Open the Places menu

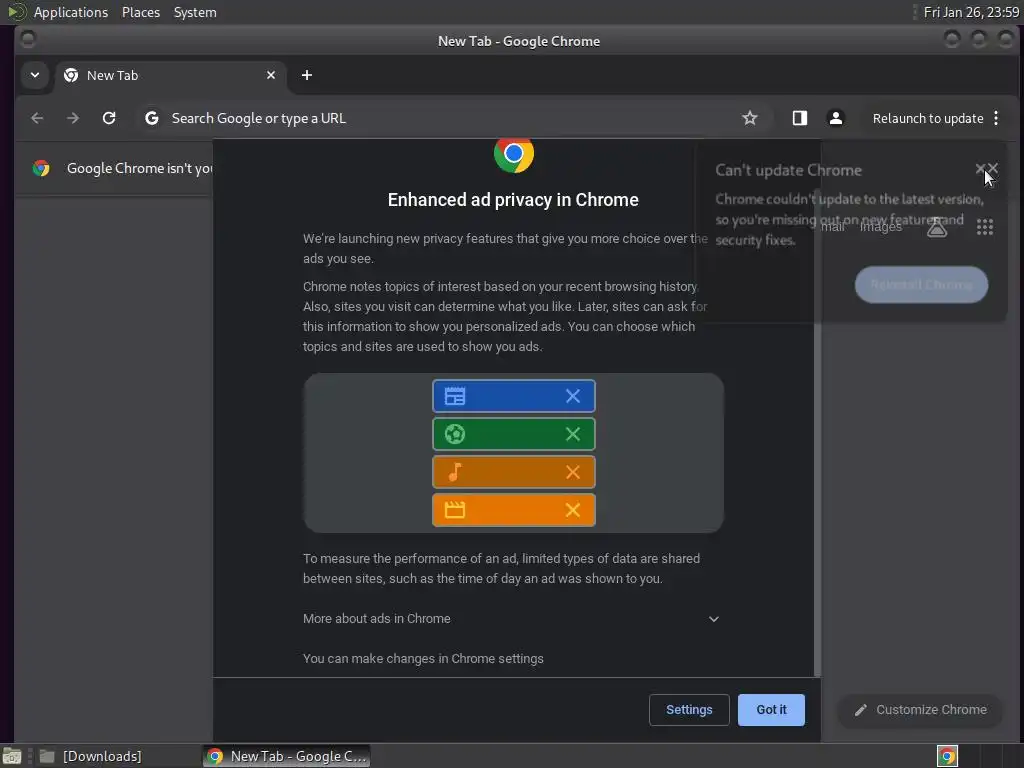point(140,12)
